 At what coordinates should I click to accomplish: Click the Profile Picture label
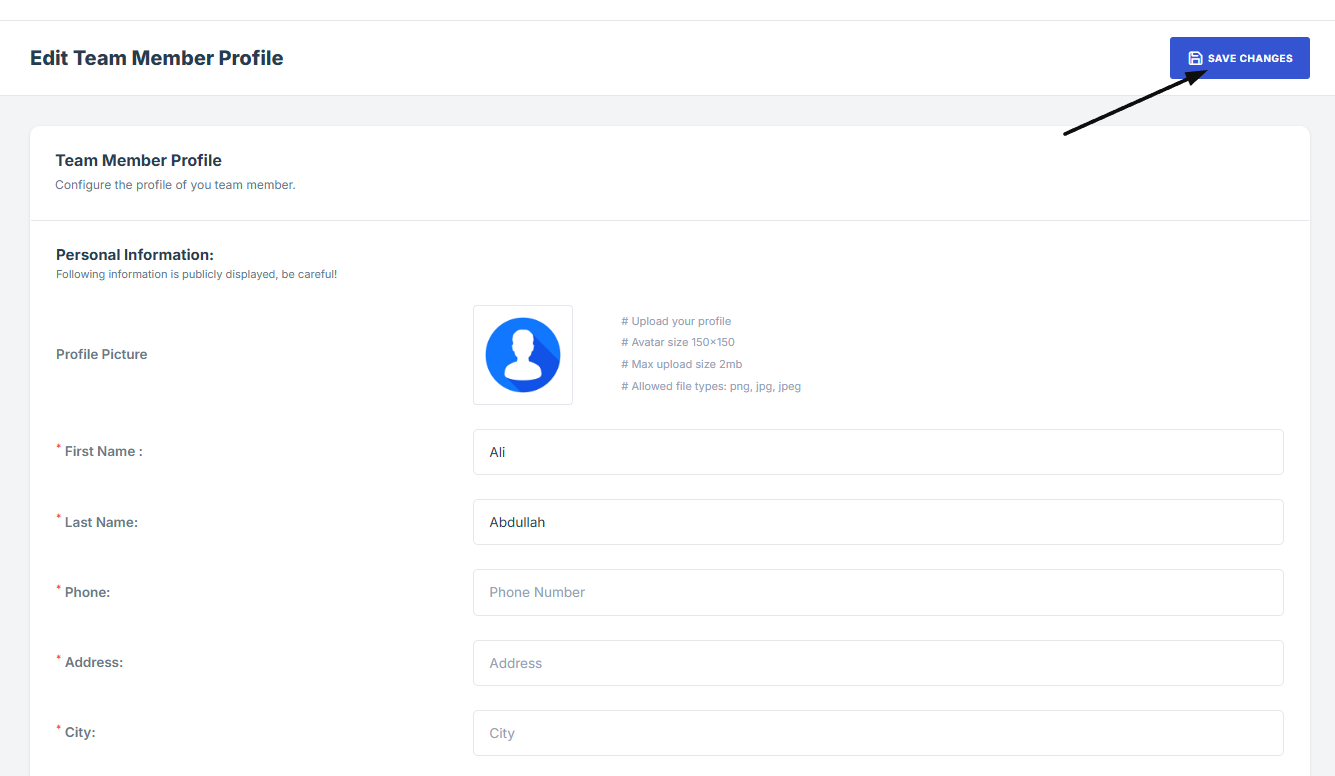point(101,354)
